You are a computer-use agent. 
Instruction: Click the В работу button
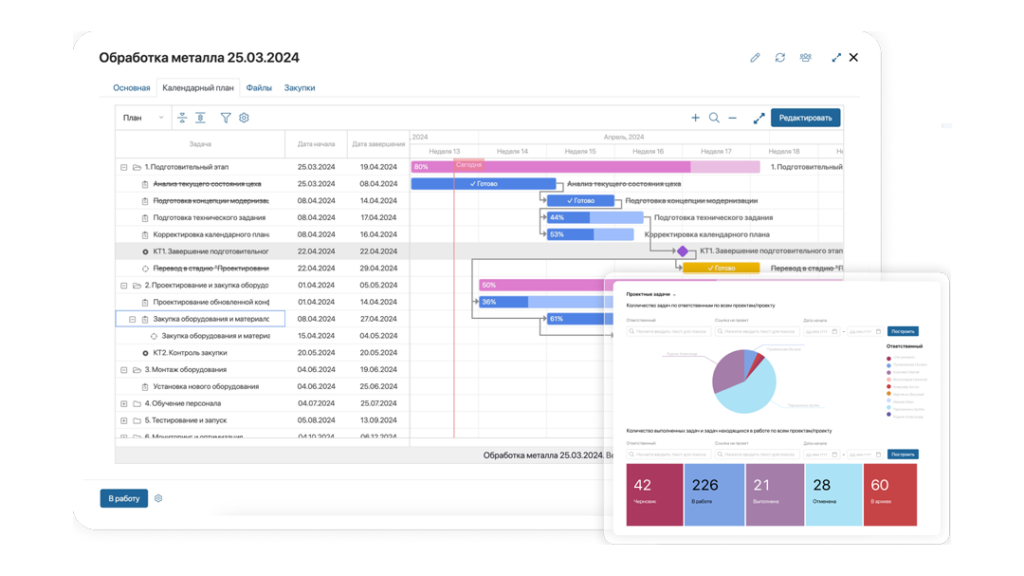click(x=124, y=498)
